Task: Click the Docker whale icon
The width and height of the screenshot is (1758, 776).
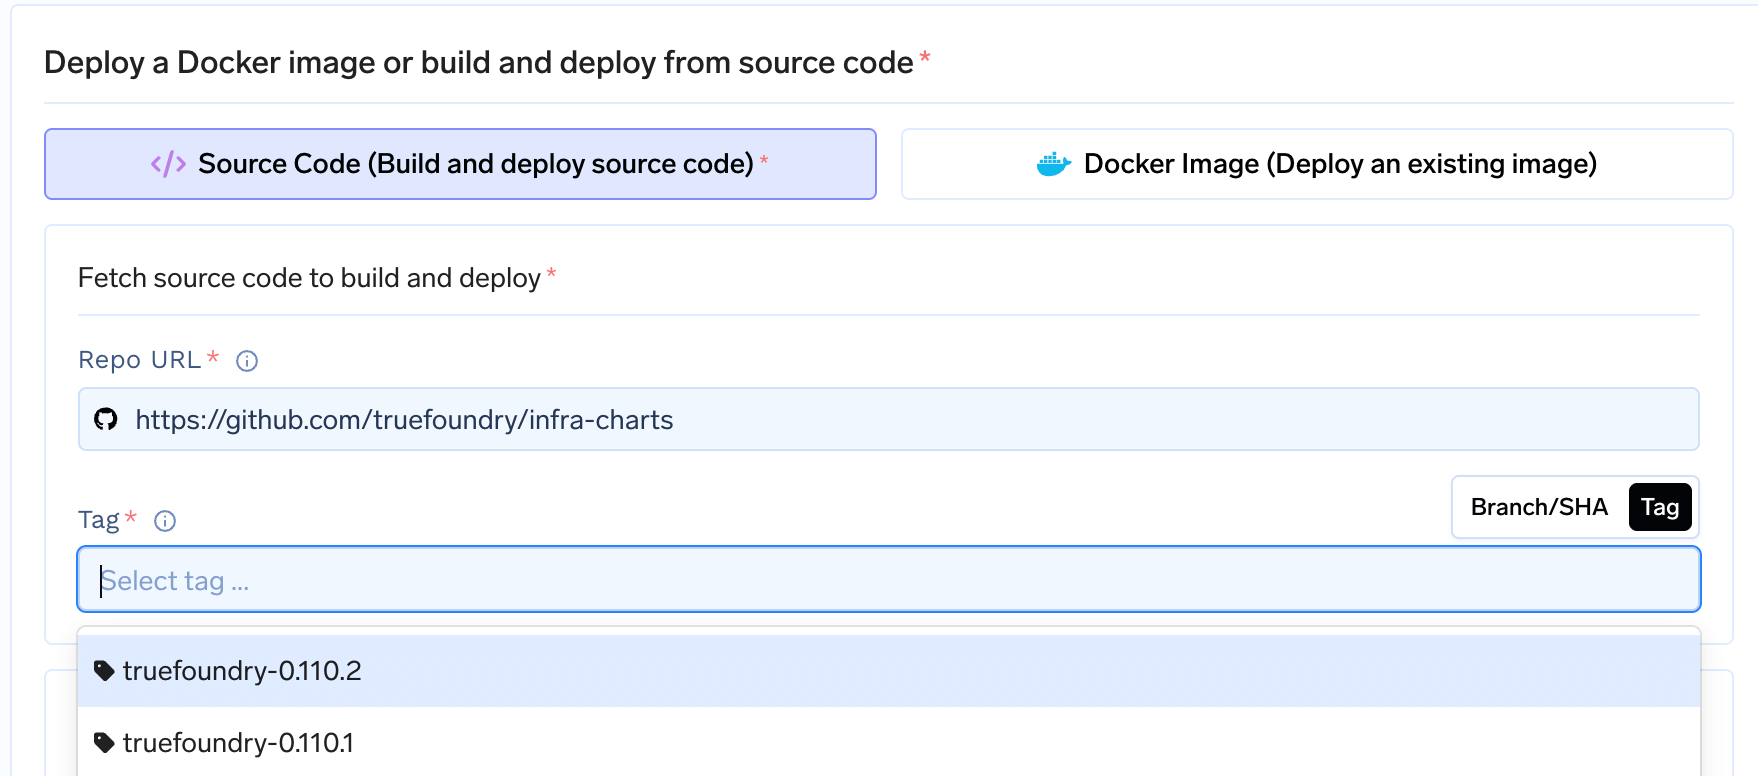Action: tap(1053, 164)
